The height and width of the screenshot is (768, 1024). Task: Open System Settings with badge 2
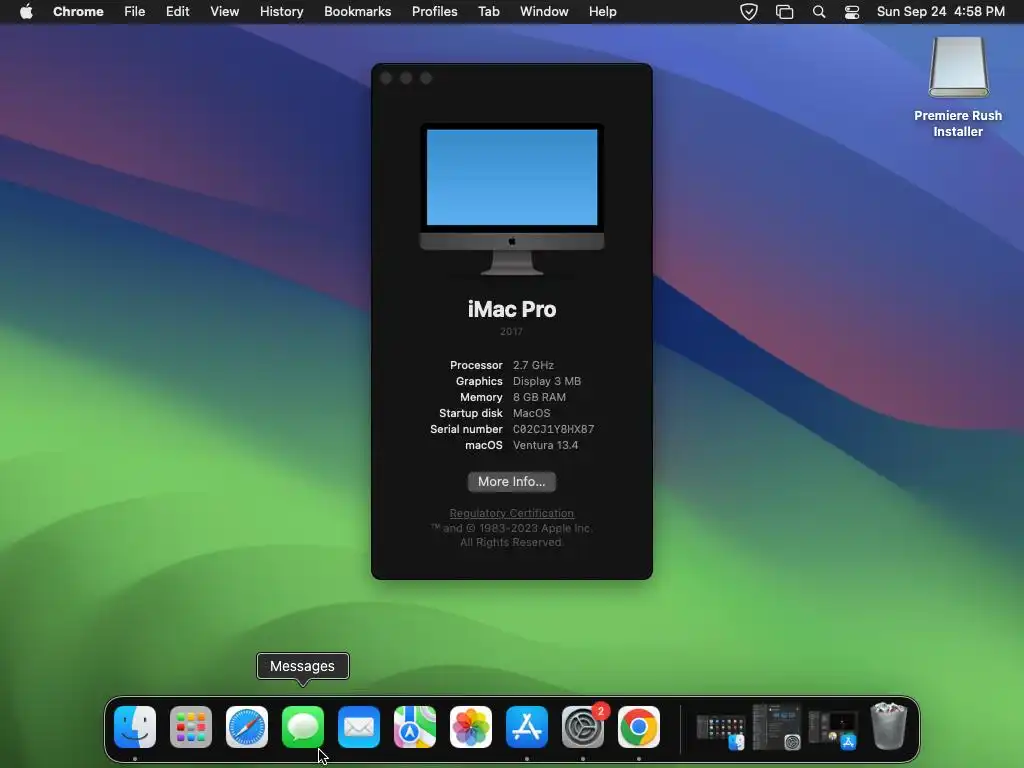(583, 727)
